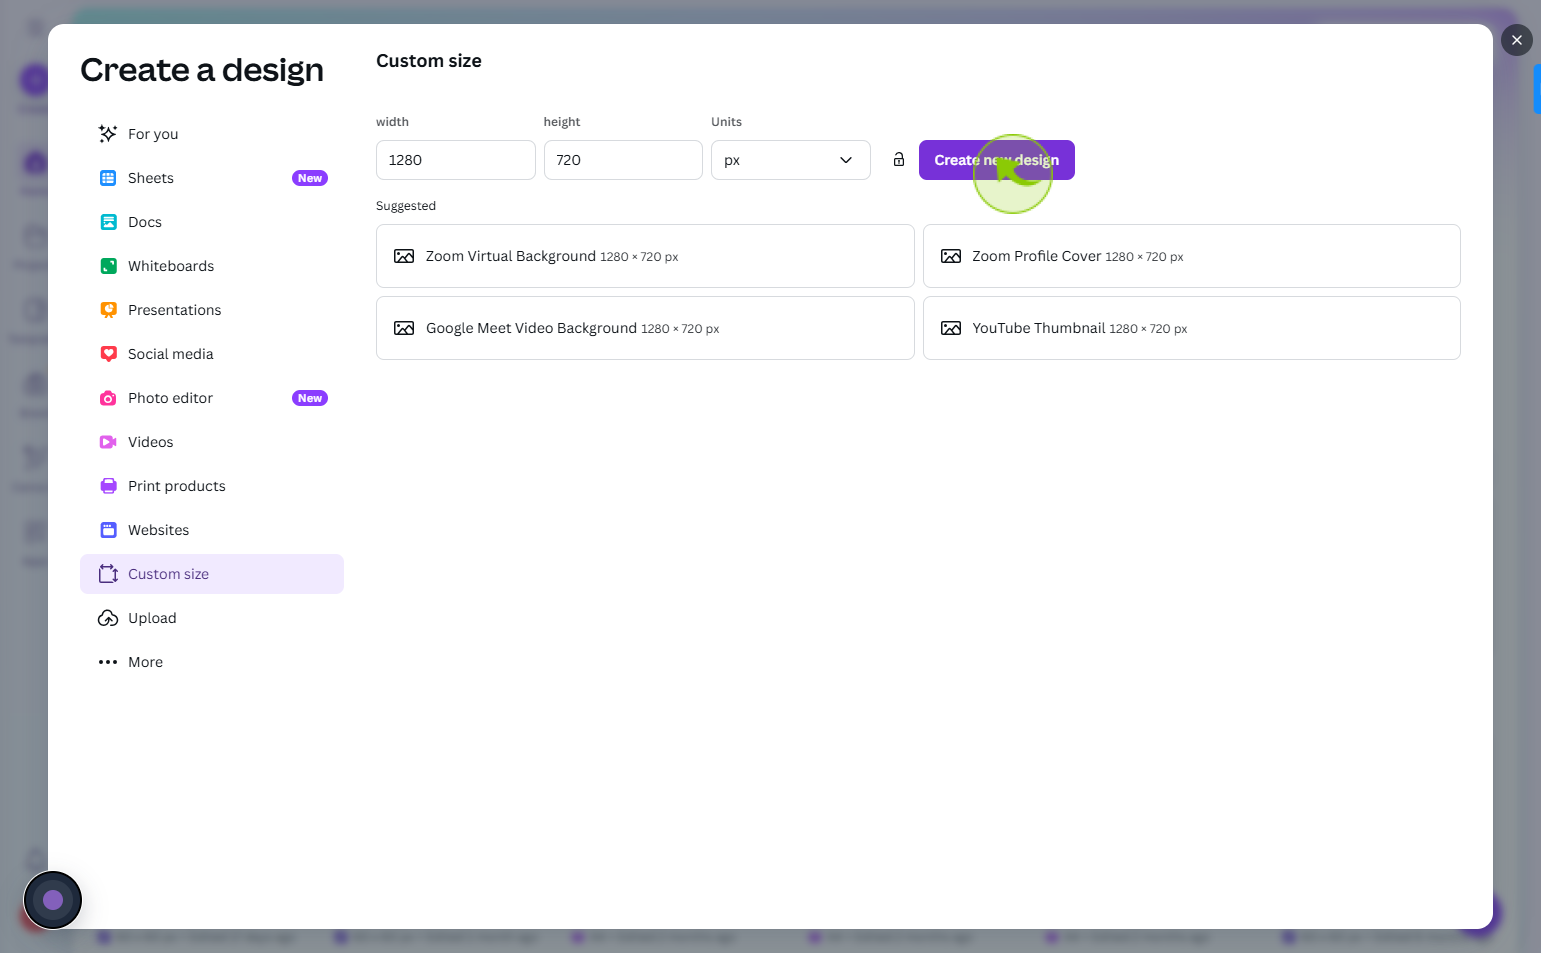The width and height of the screenshot is (1541, 953).
Task: Toggle the aspect ratio lock icon
Action: click(x=899, y=160)
